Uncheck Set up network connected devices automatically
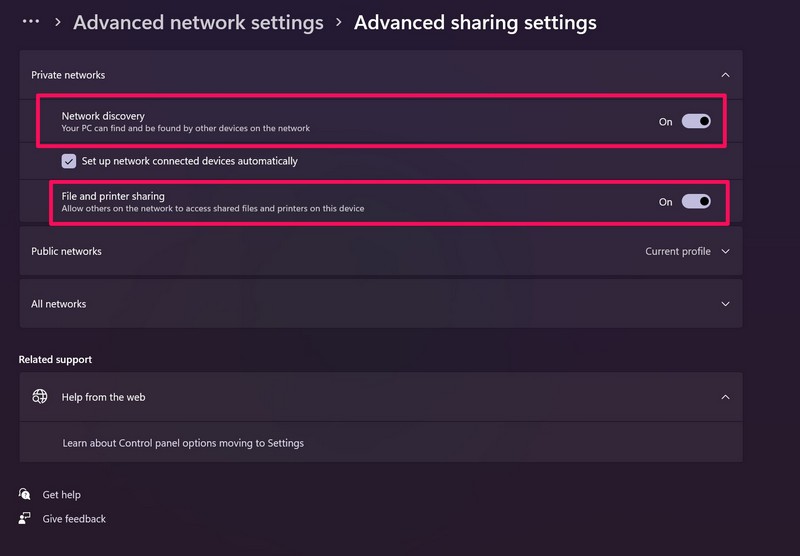 click(69, 161)
